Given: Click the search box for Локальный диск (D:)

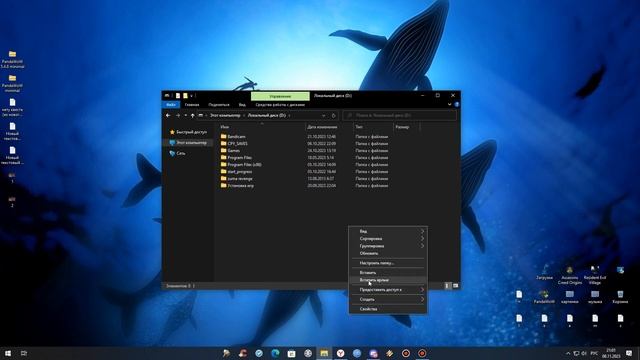Looking at the screenshot, I should [399, 116].
